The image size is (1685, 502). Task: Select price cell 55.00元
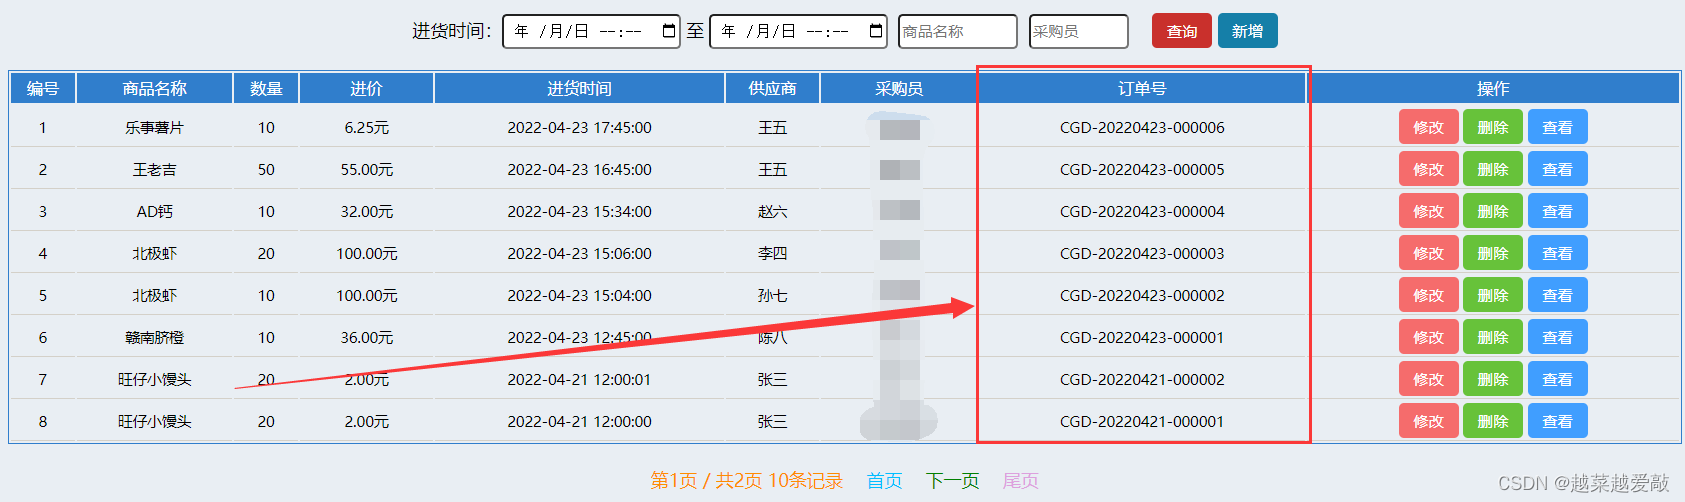(366, 169)
